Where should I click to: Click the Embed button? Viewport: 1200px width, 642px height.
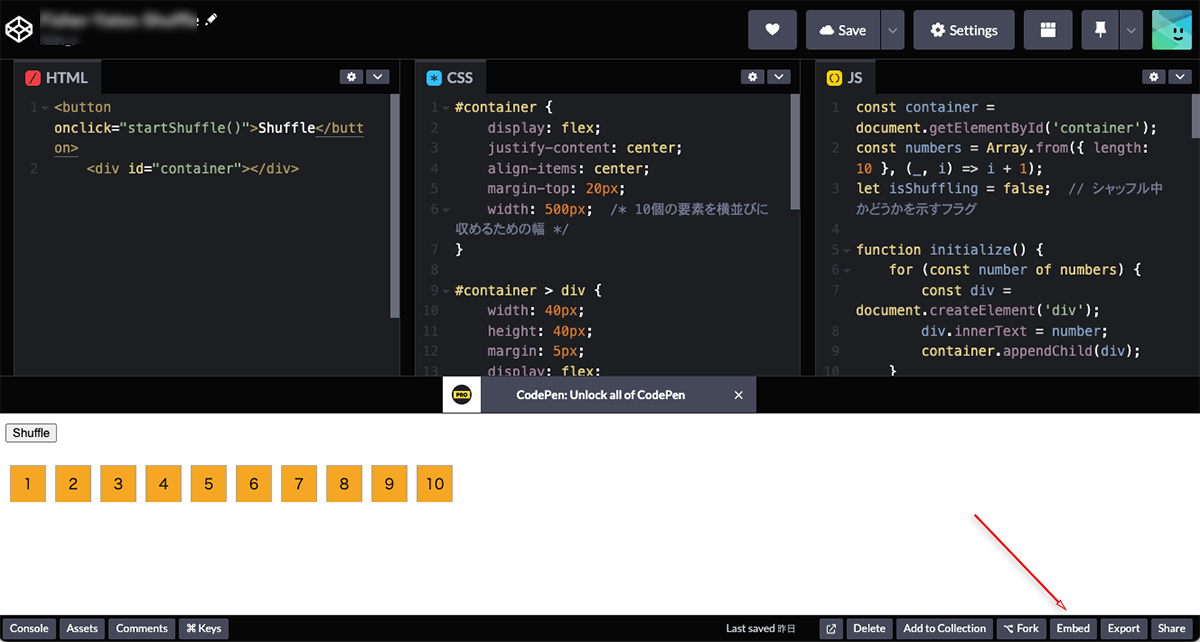coord(1073,628)
